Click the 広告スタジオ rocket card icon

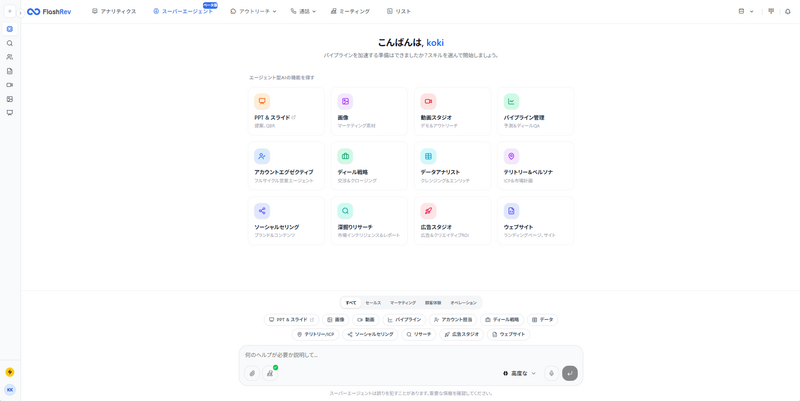(x=428, y=211)
